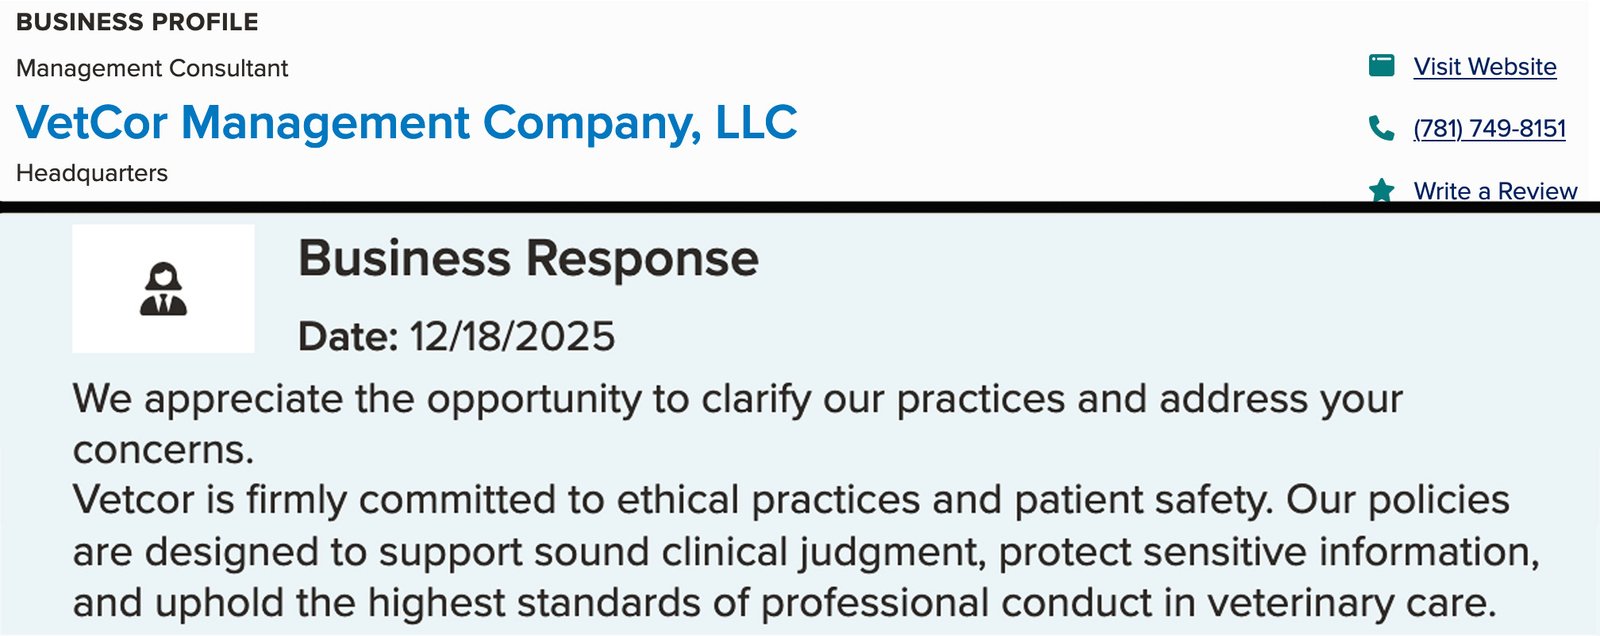This screenshot has width=1600, height=636.
Task: Click the sentence starting 'We appreciate the opportunity'
Action: (x=737, y=399)
